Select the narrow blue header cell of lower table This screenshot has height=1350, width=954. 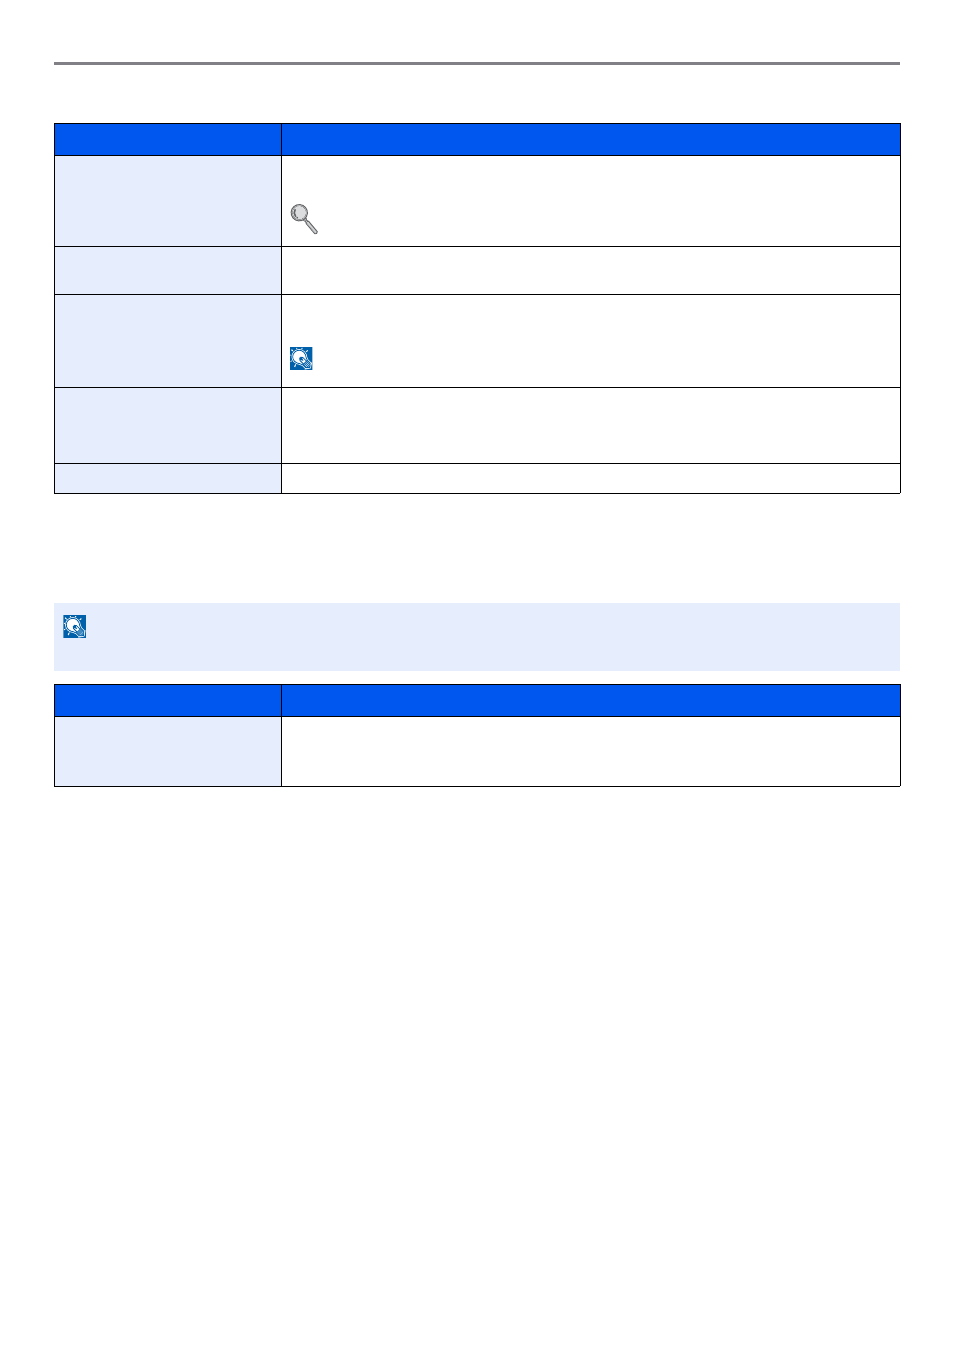(x=168, y=701)
